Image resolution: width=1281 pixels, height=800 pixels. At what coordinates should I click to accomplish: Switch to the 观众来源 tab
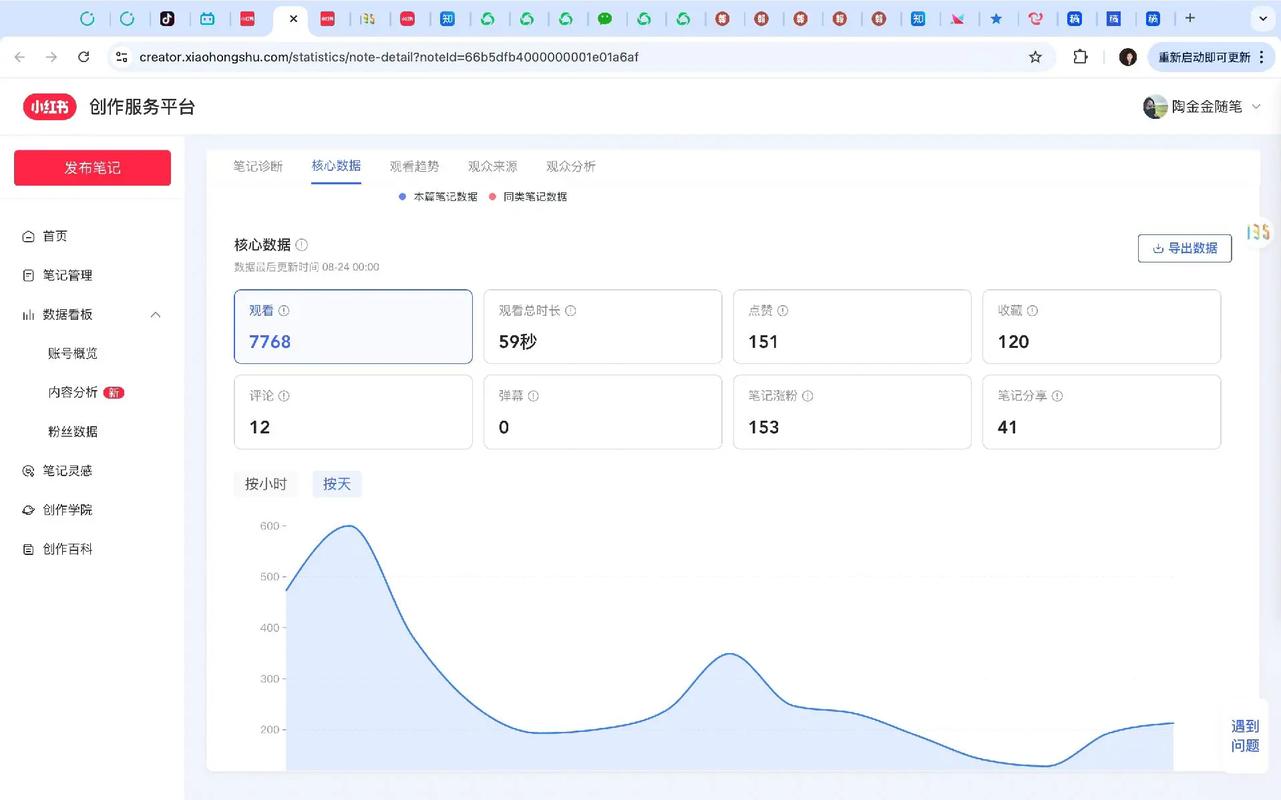[x=492, y=165]
